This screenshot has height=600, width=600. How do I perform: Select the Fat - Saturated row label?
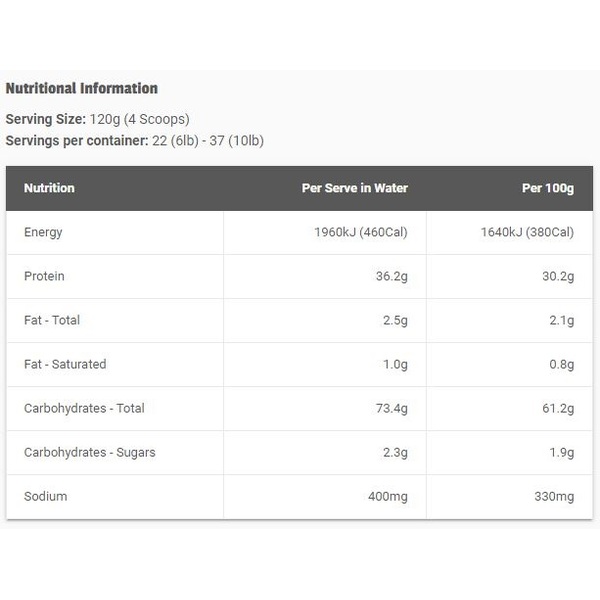65,364
